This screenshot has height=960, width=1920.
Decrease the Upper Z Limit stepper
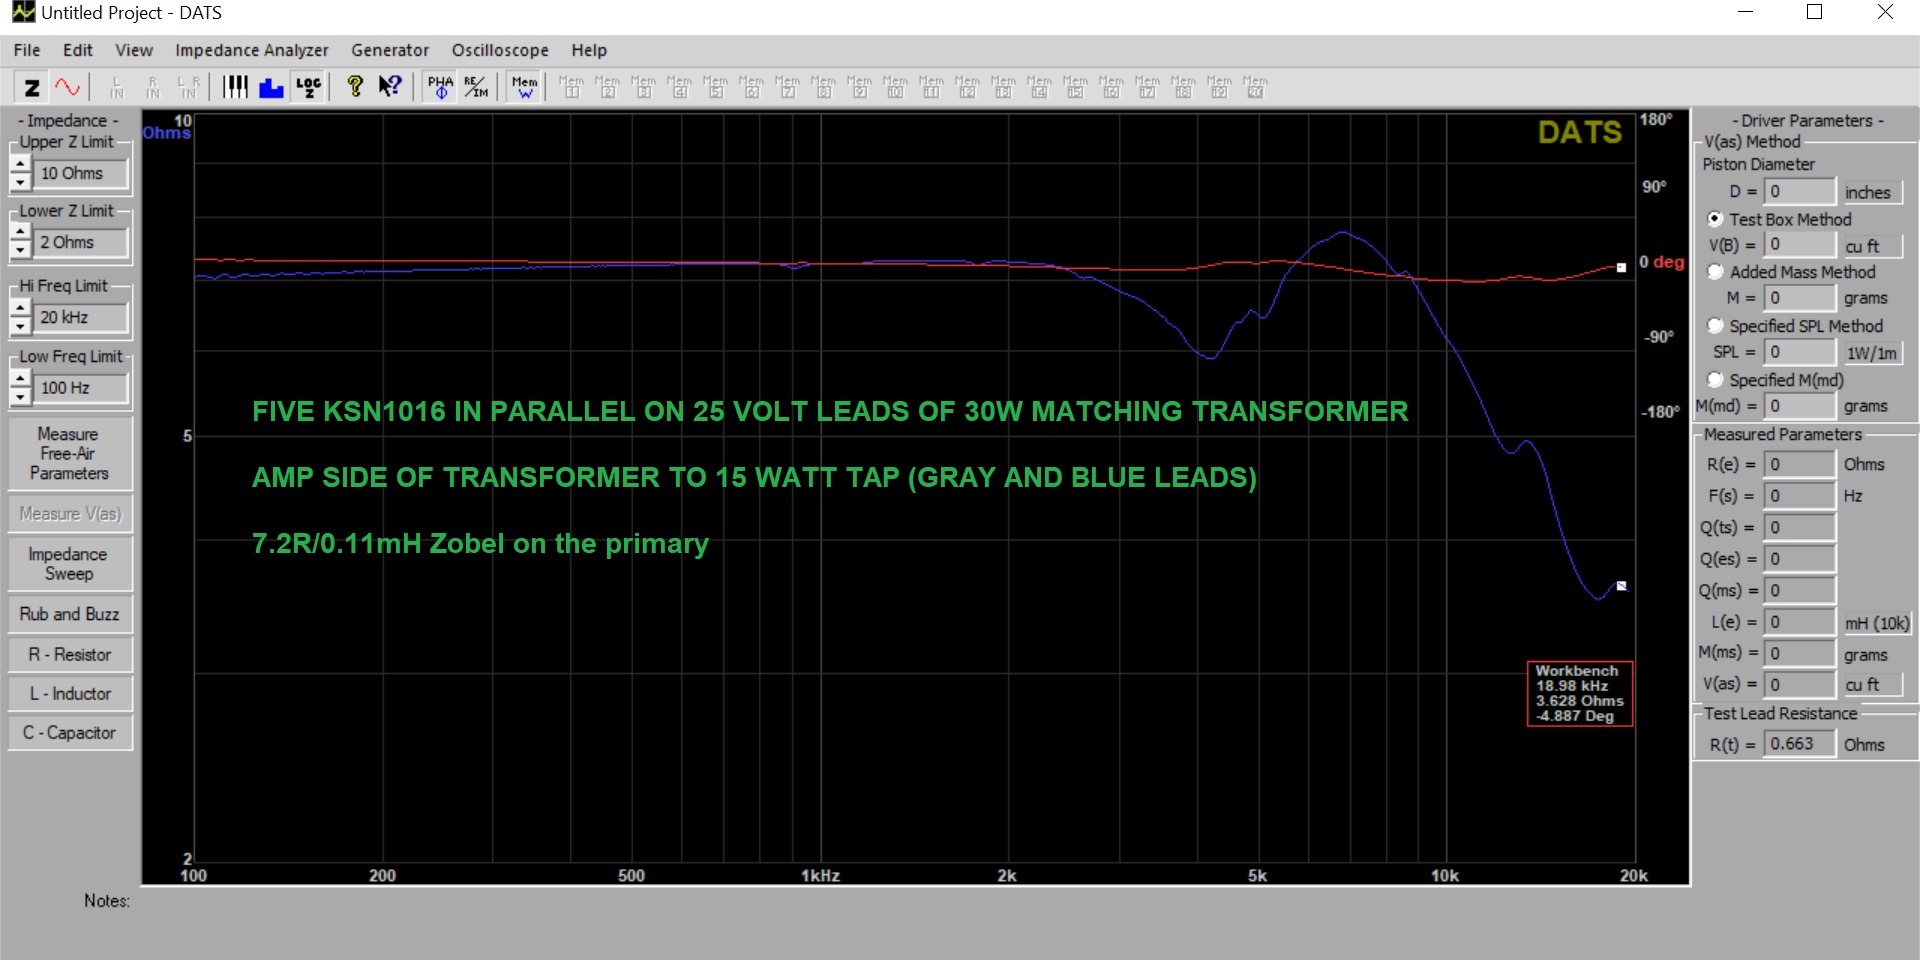coord(20,182)
